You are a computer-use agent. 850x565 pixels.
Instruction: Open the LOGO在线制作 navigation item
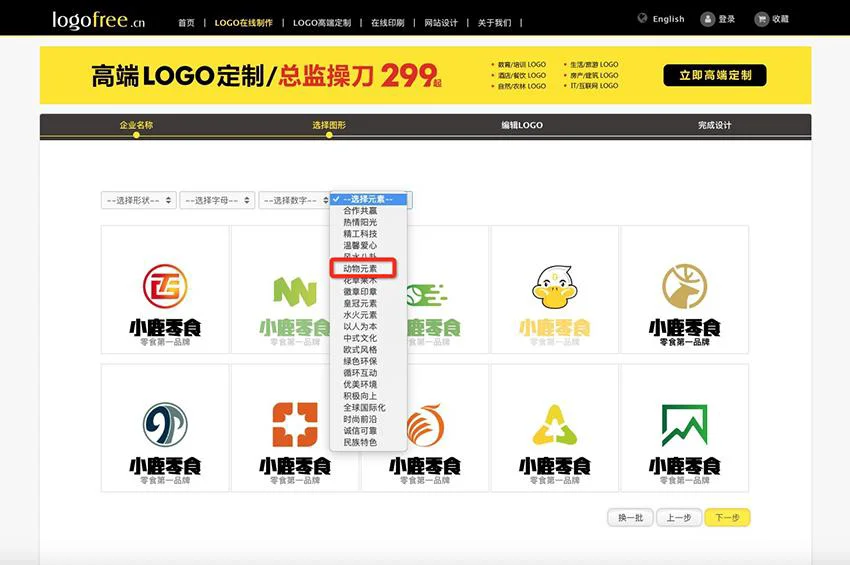point(243,23)
